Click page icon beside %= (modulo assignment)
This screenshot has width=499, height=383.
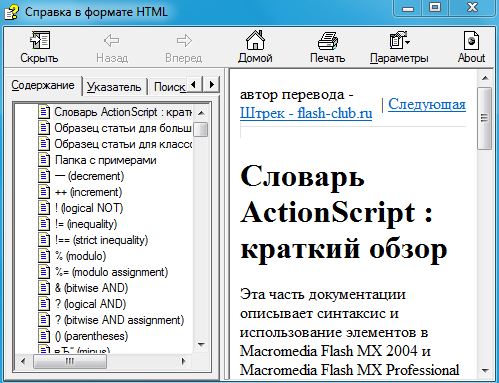(x=44, y=272)
